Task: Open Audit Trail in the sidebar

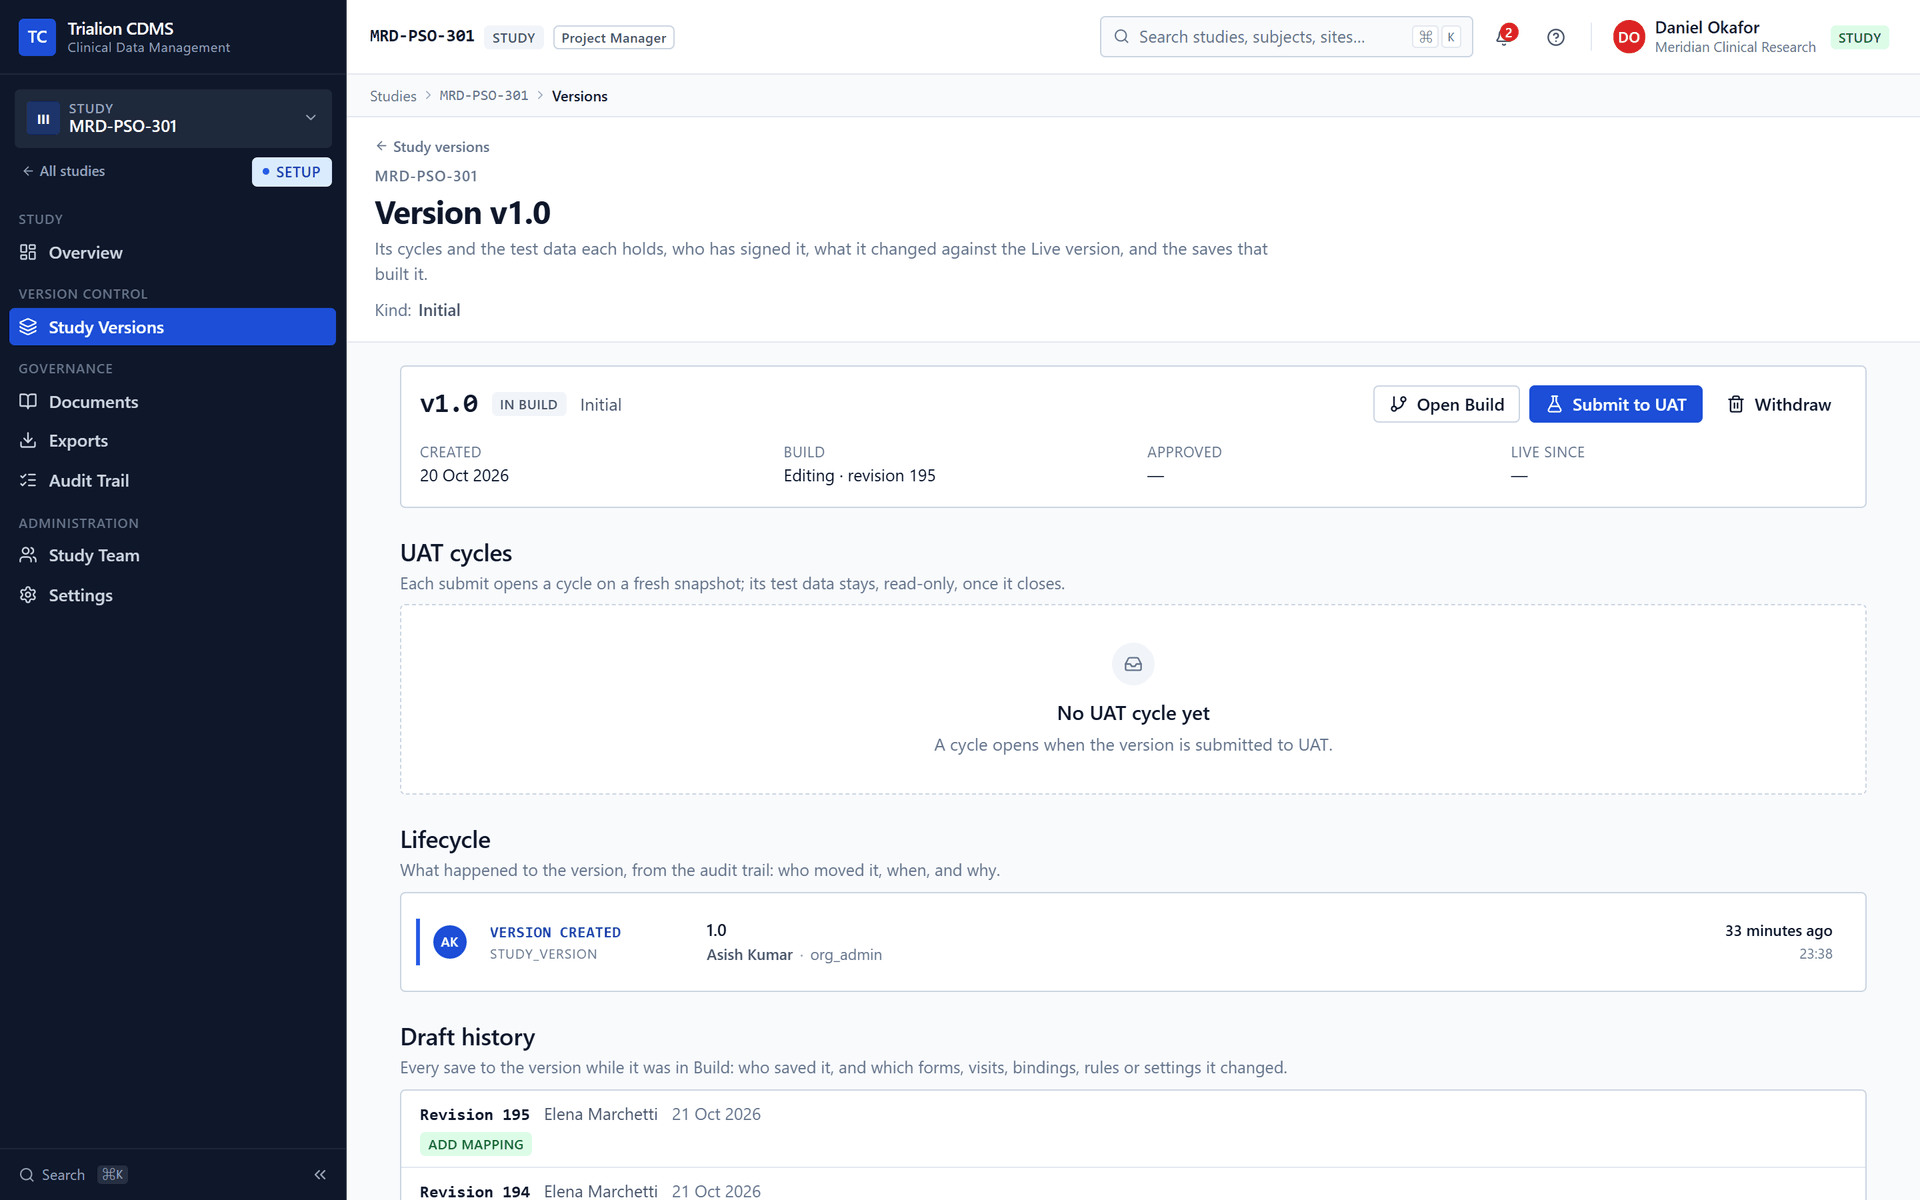Action: click(x=172, y=480)
